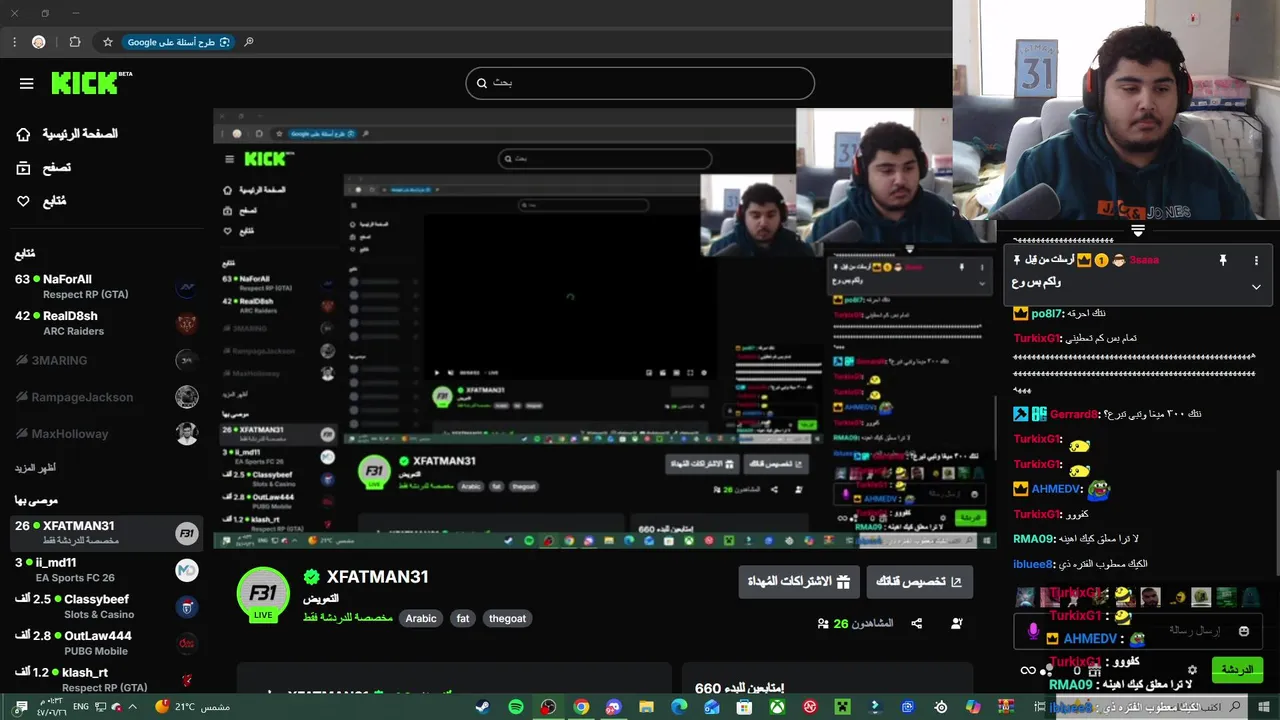1280x720 pixels.
Task: Click the gift subscriptions button
Action: [x=799, y=582]
